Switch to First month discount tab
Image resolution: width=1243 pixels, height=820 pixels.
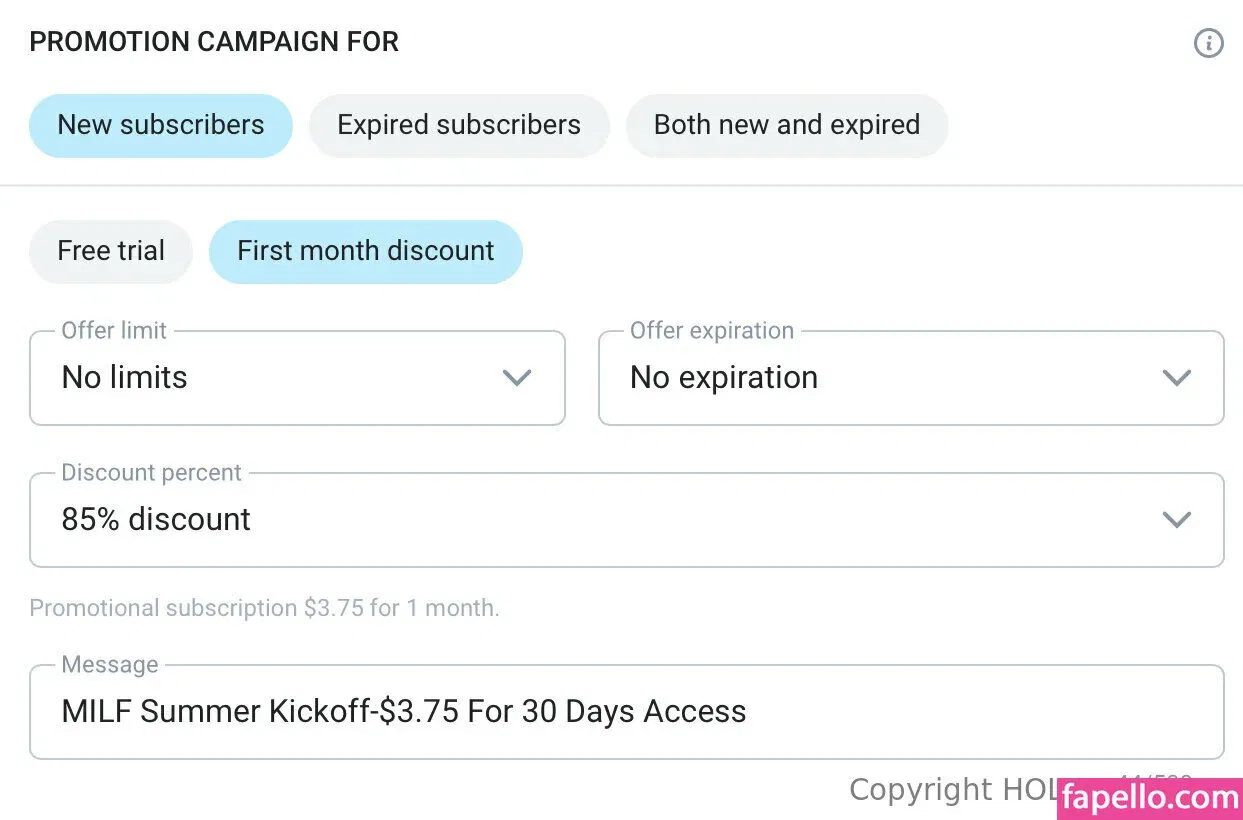[x=365, y=251]
